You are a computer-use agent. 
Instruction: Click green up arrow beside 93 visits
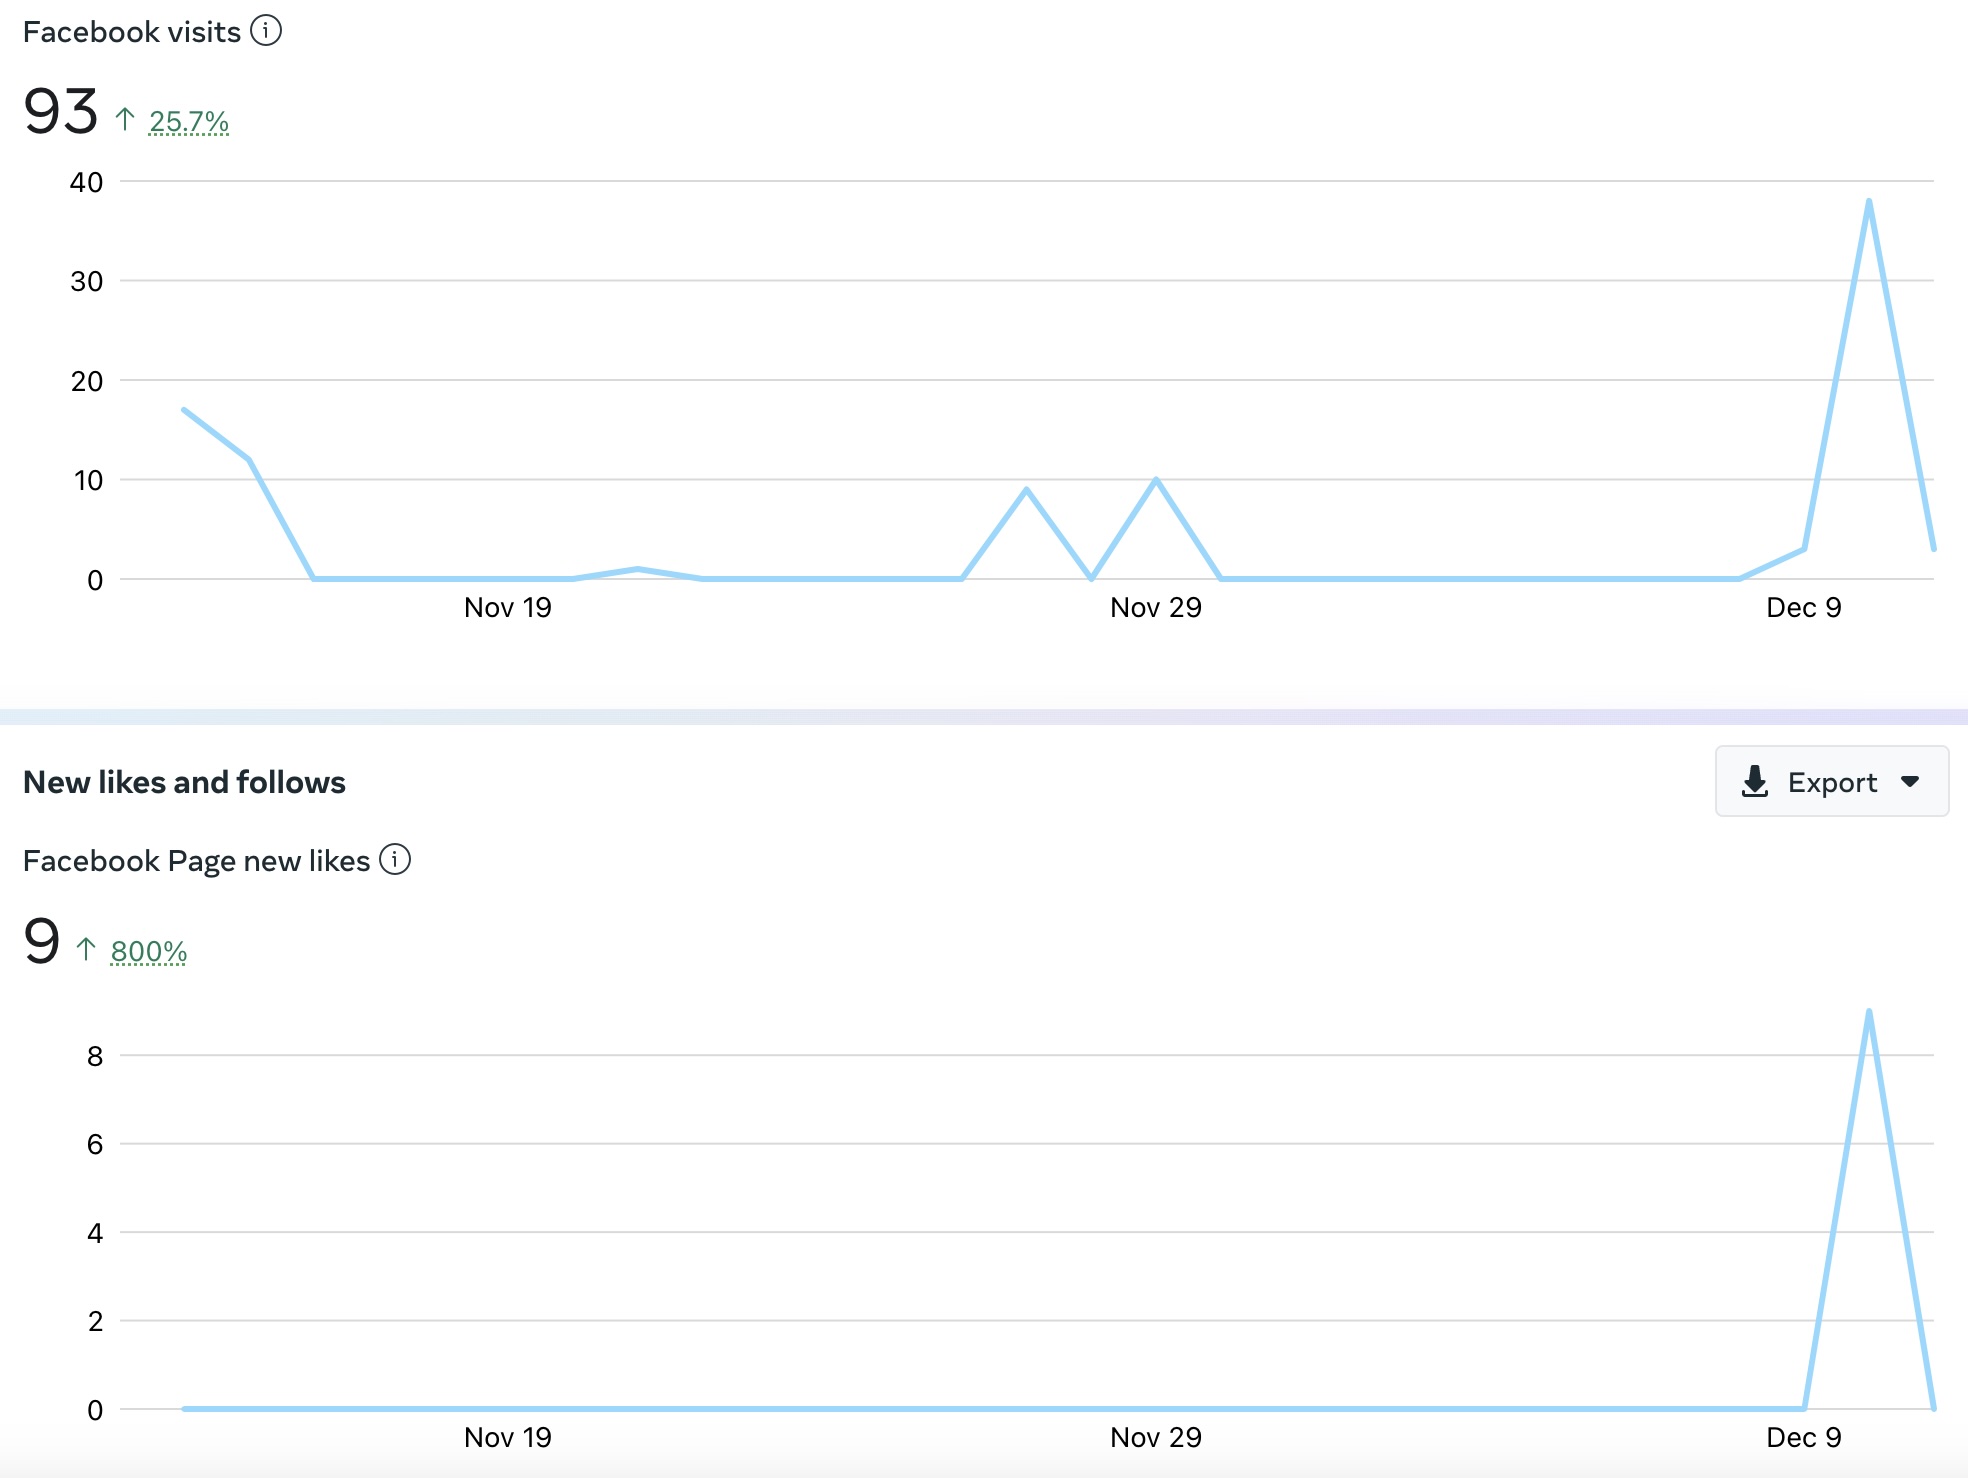pyautogui.click(x=125, y=120)
